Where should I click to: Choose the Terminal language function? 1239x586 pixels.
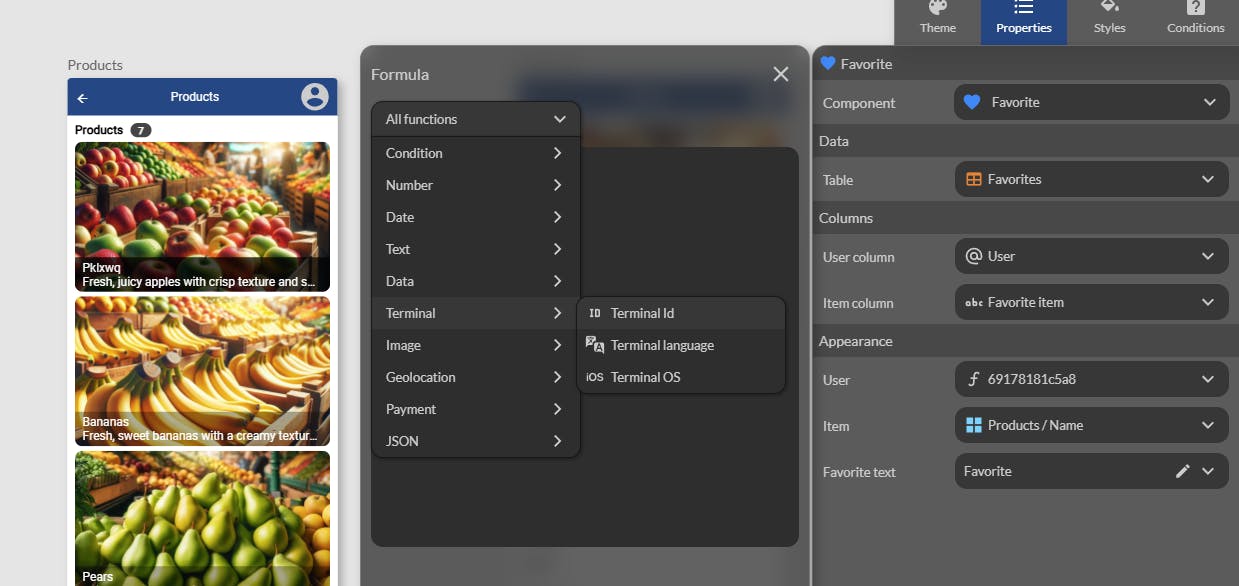tap(681, 345)
